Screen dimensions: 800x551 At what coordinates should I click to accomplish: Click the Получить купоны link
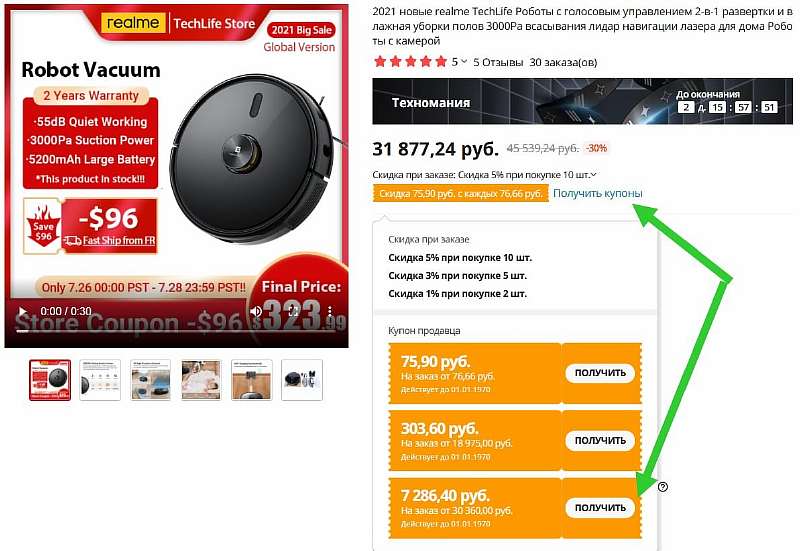point(597,193)
